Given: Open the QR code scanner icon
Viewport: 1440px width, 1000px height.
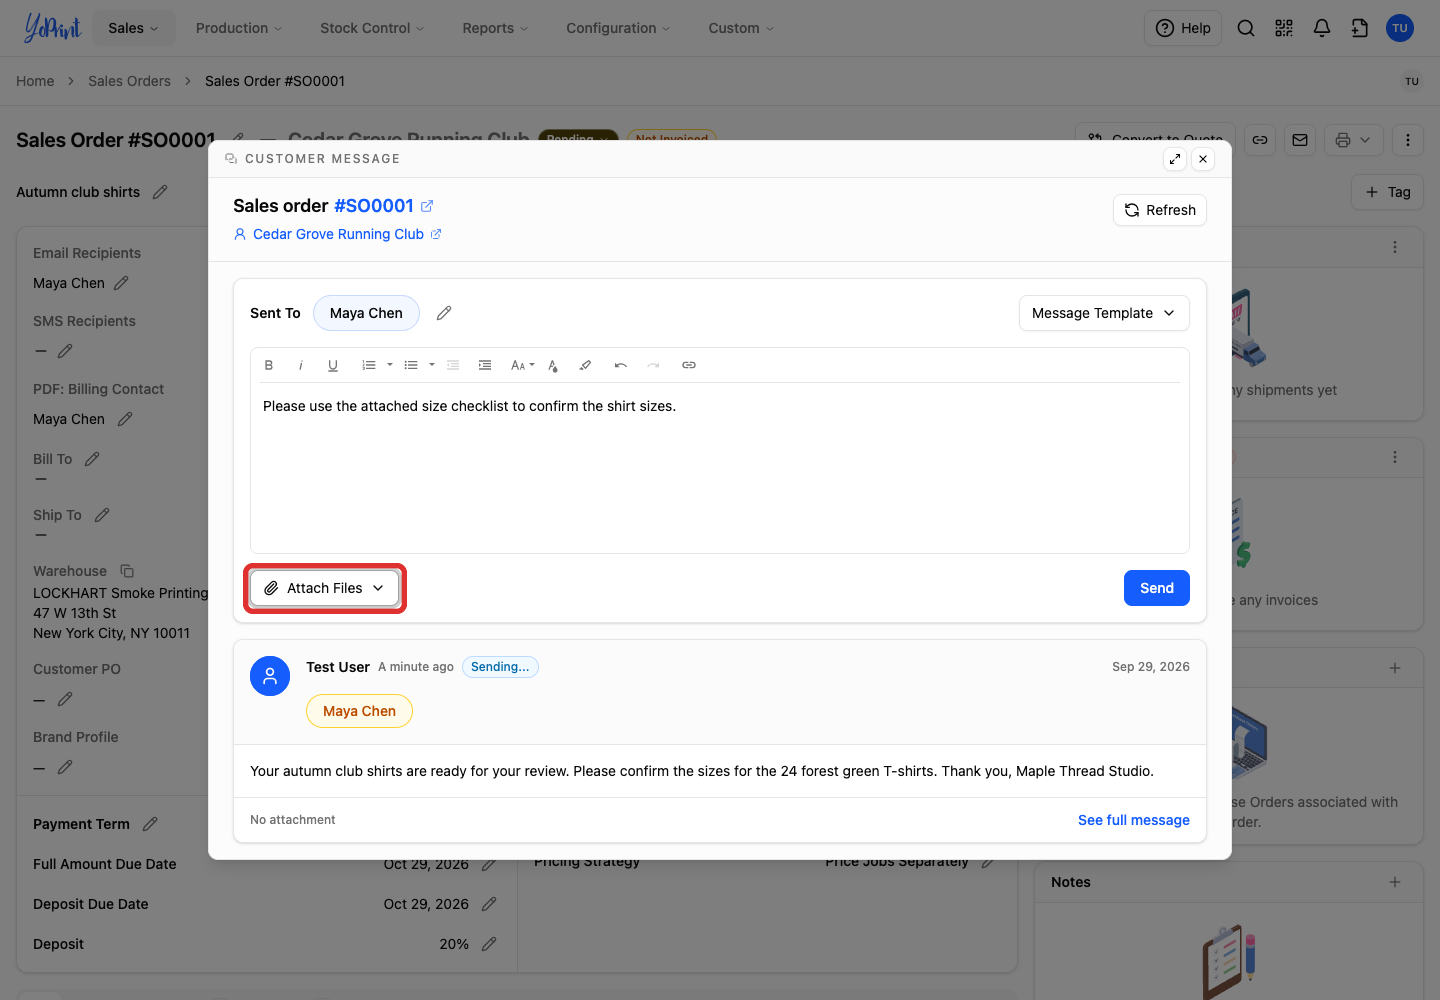Looking at the screenshot, I should coord(1284,28).
